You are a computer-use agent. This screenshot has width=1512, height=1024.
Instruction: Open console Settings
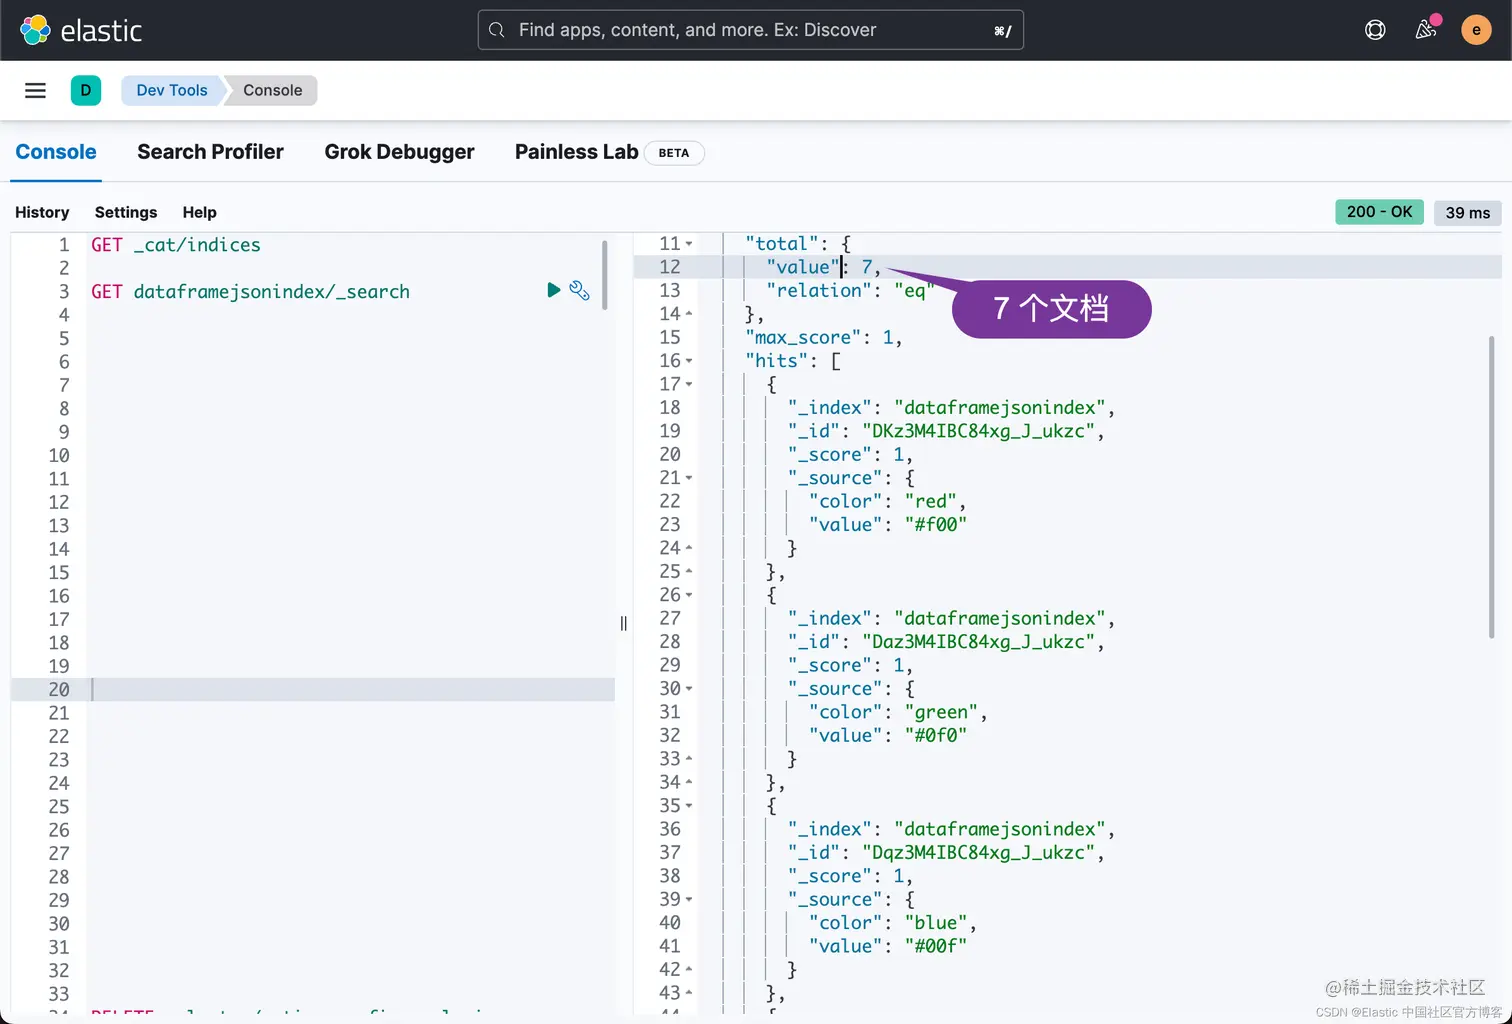click(126, 212)
